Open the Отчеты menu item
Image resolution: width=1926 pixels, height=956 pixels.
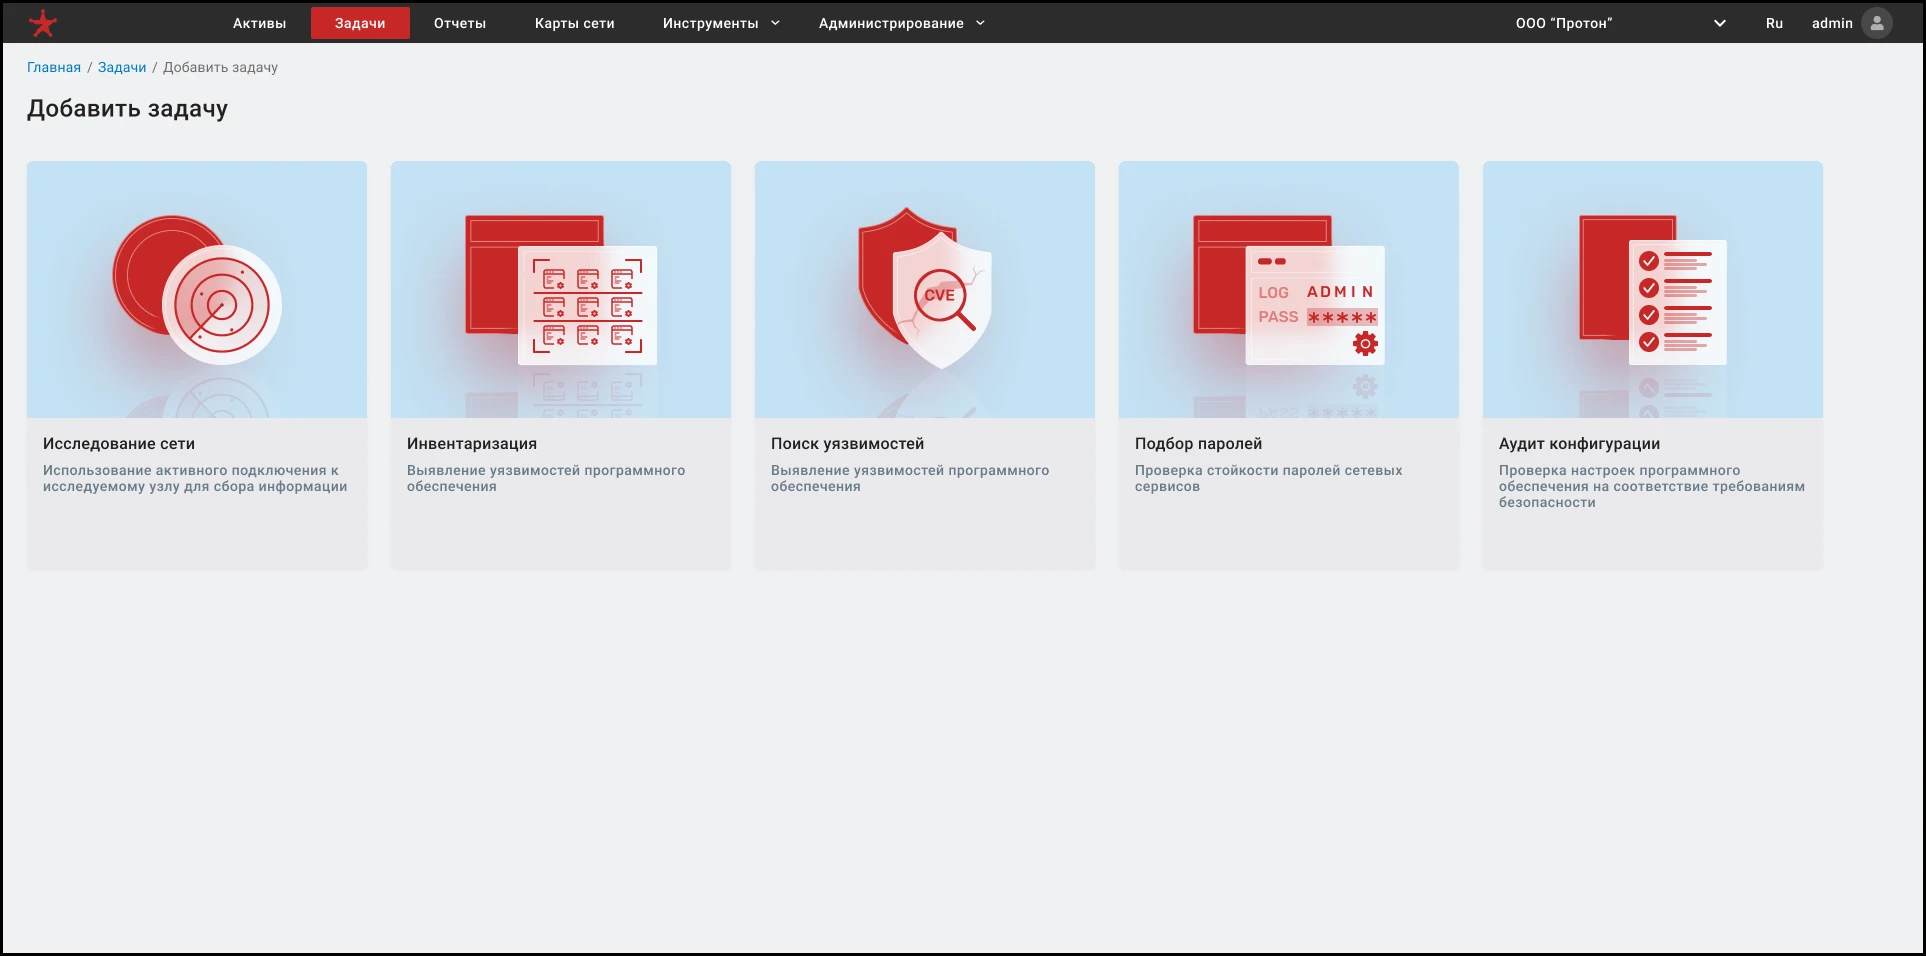click(460, 23)
